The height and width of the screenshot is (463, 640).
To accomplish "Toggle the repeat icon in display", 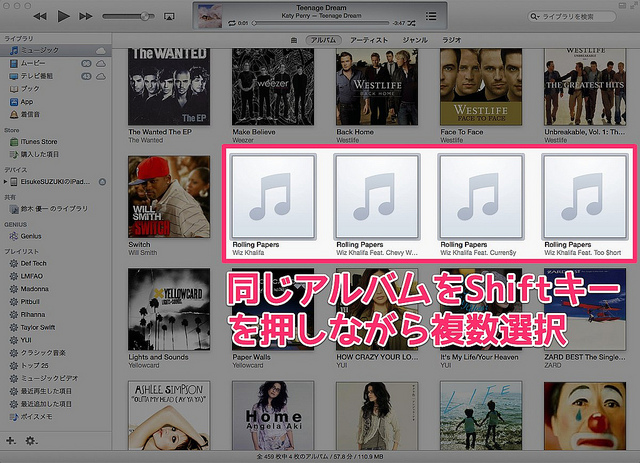I will [232, 23].
